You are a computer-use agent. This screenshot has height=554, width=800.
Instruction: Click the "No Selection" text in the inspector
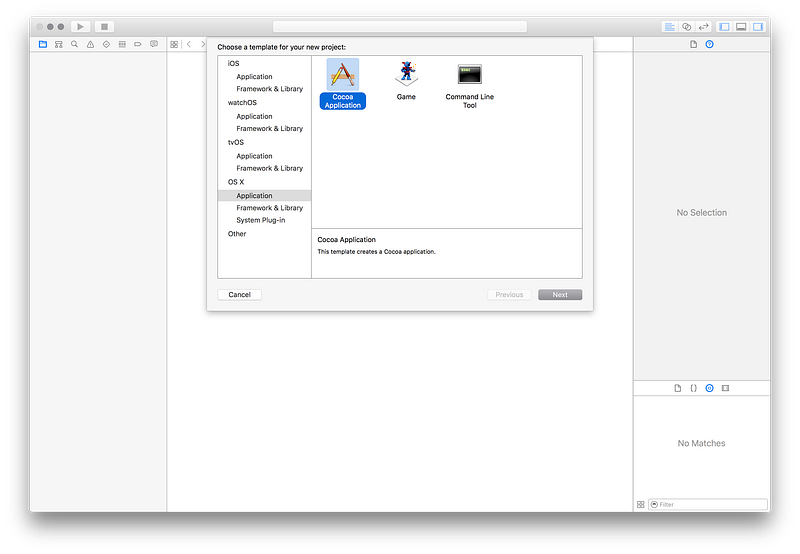point(702,213)
